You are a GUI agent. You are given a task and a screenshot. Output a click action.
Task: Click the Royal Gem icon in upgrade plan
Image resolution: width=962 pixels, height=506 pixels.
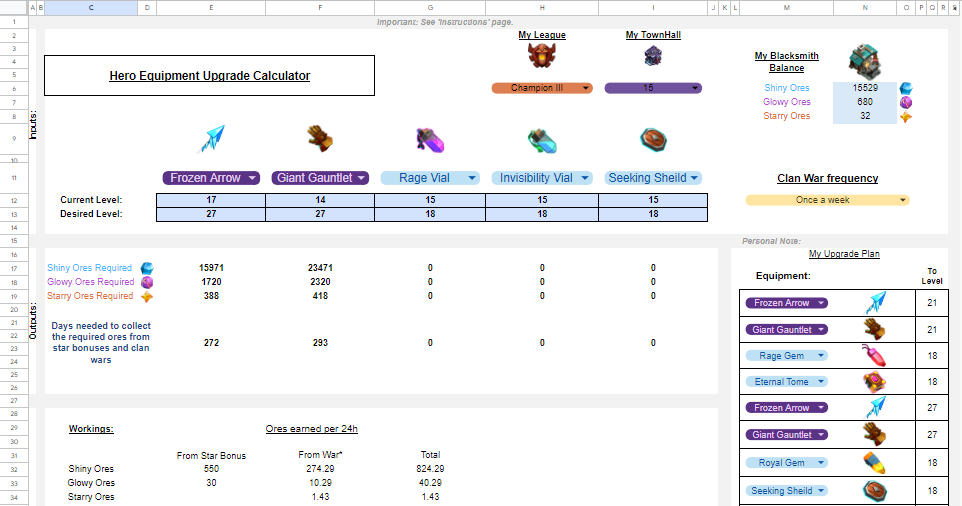874,463
